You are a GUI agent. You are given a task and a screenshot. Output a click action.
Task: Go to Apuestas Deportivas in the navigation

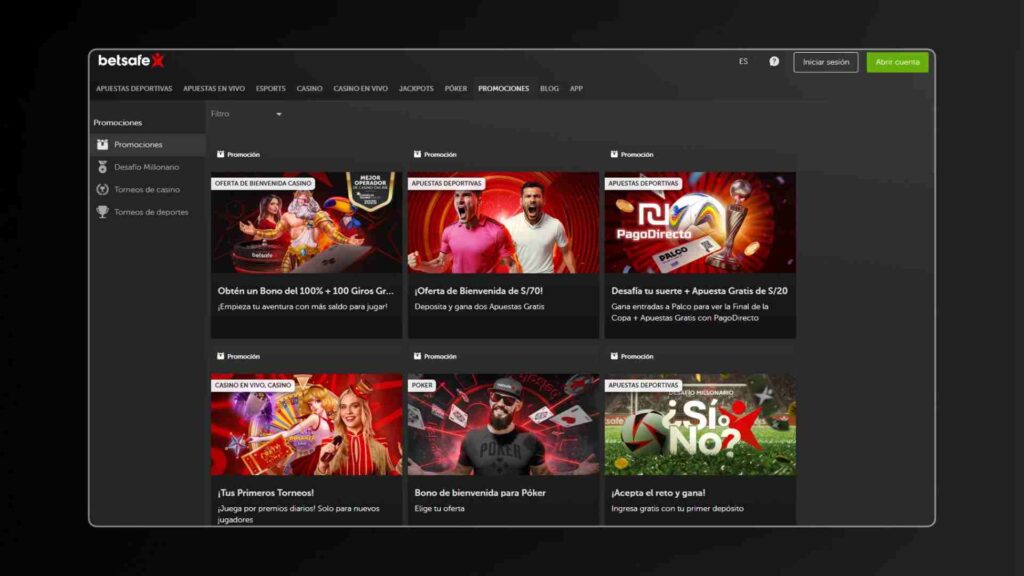tap(134, 89)
